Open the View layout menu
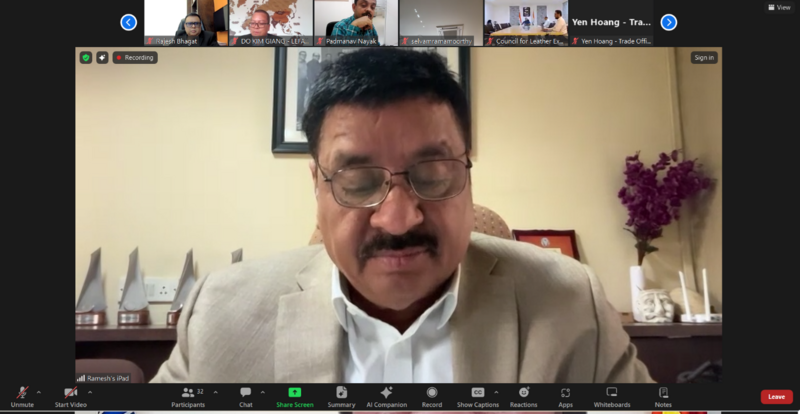Screen dimensions: 800x414 778,7
